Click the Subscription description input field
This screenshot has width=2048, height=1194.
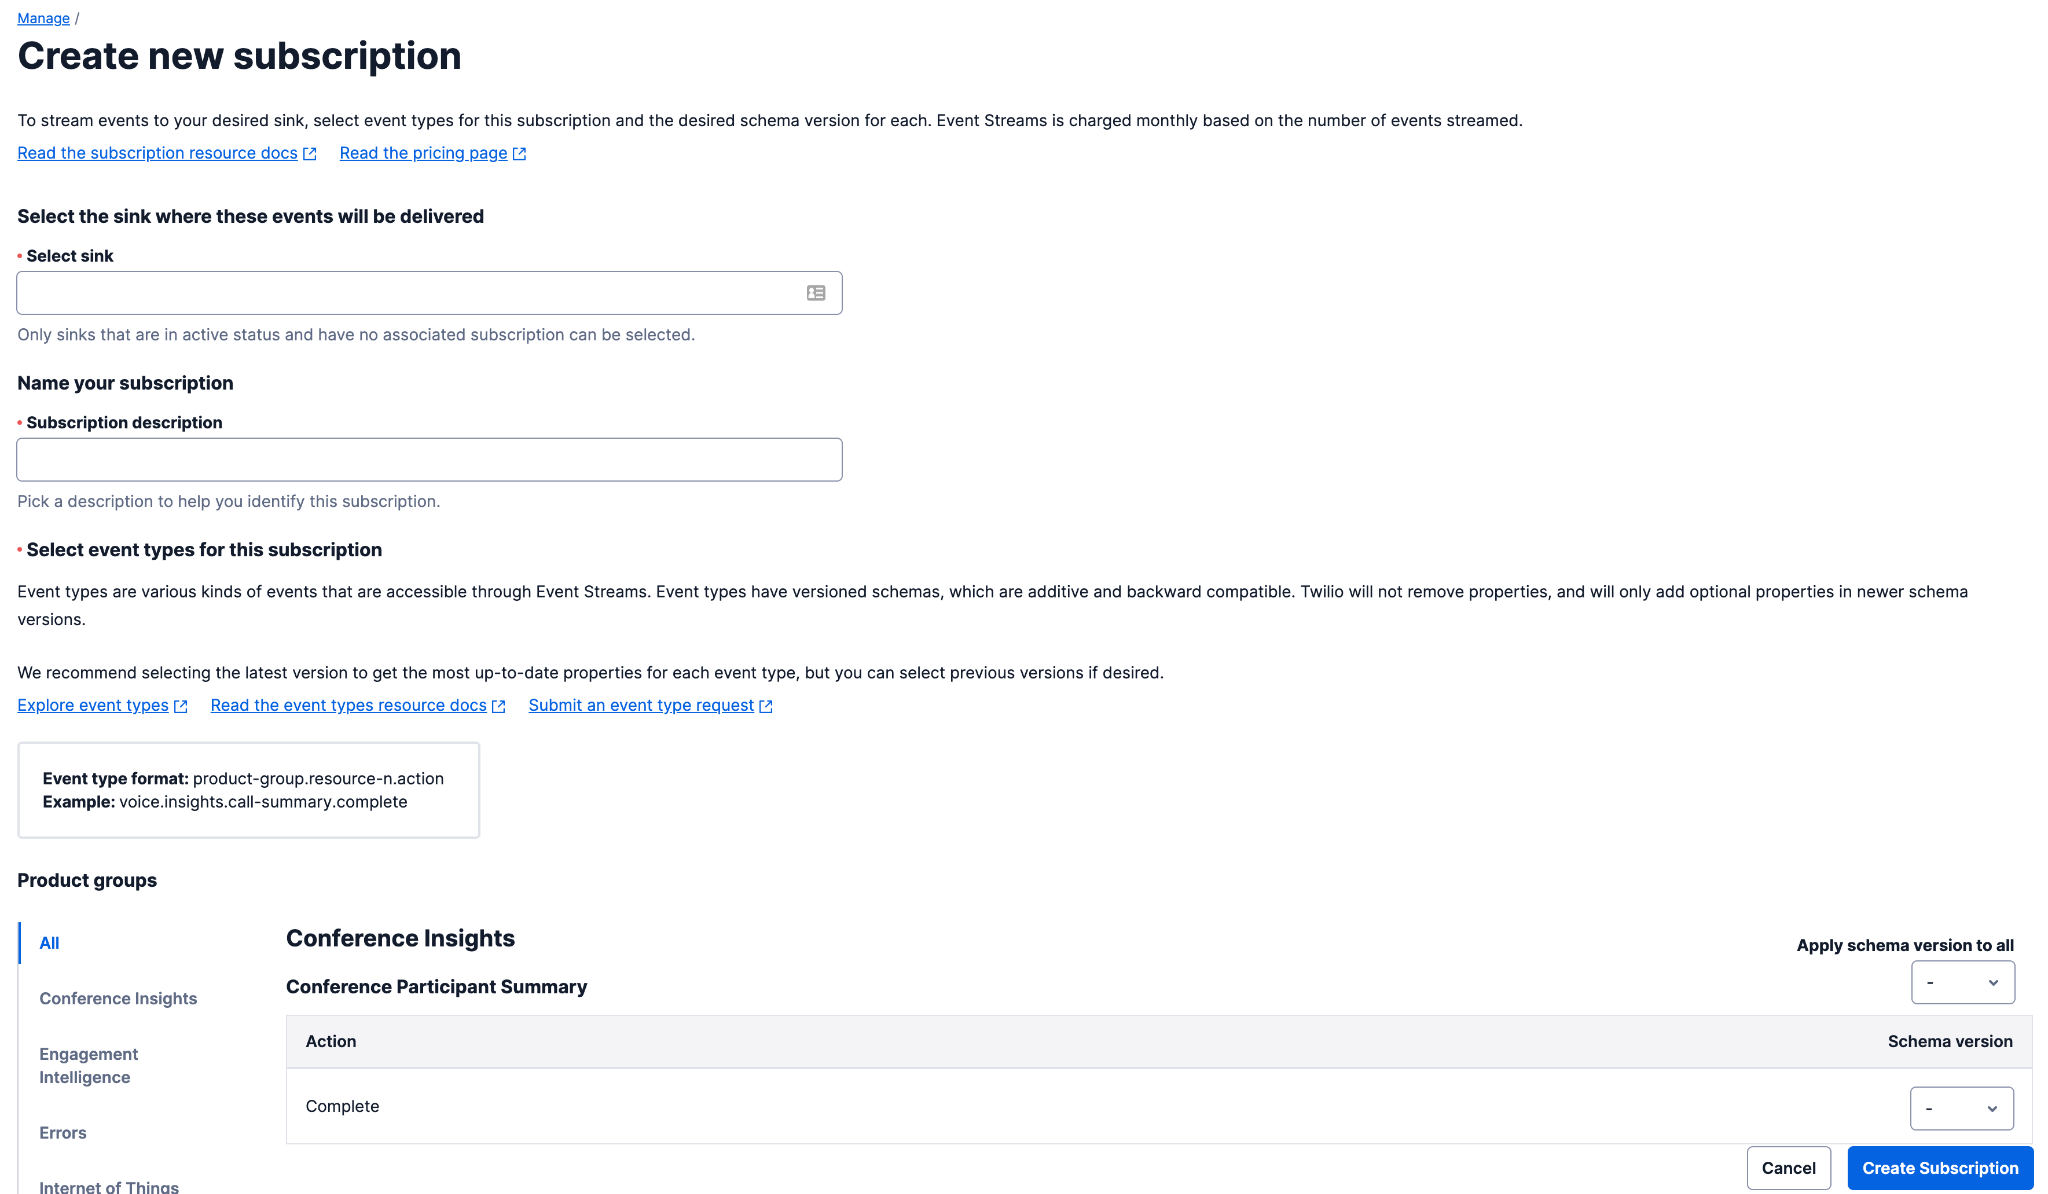coord(428,459)
